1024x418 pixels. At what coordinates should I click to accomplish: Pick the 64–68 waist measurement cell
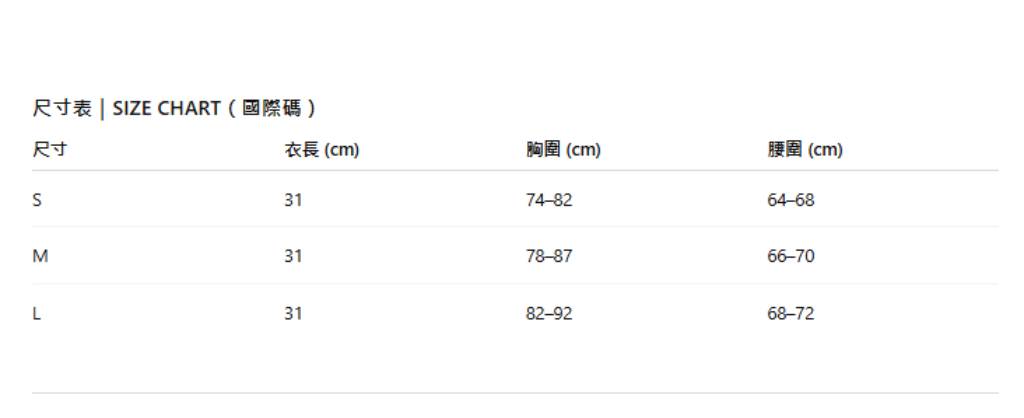pos(791,200)
